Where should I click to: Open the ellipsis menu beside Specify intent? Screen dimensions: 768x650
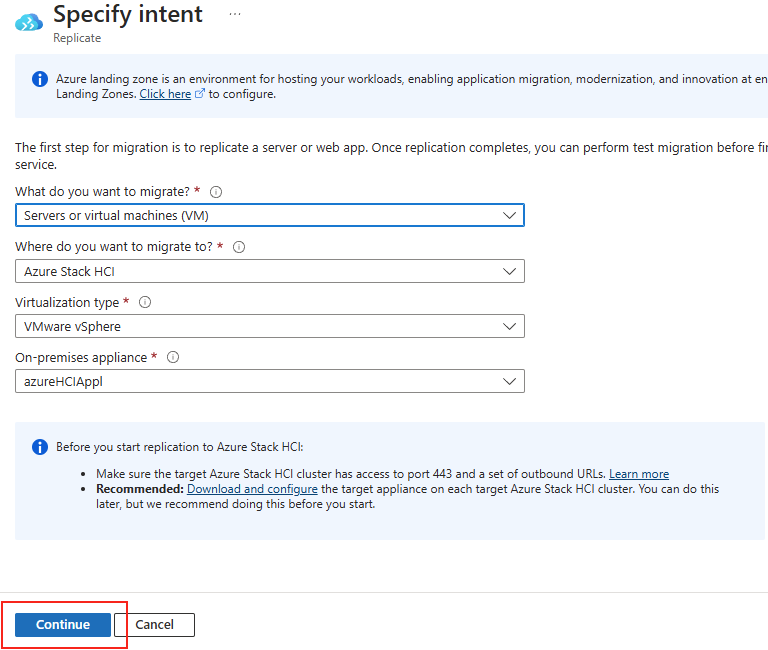tap(235, 14)
